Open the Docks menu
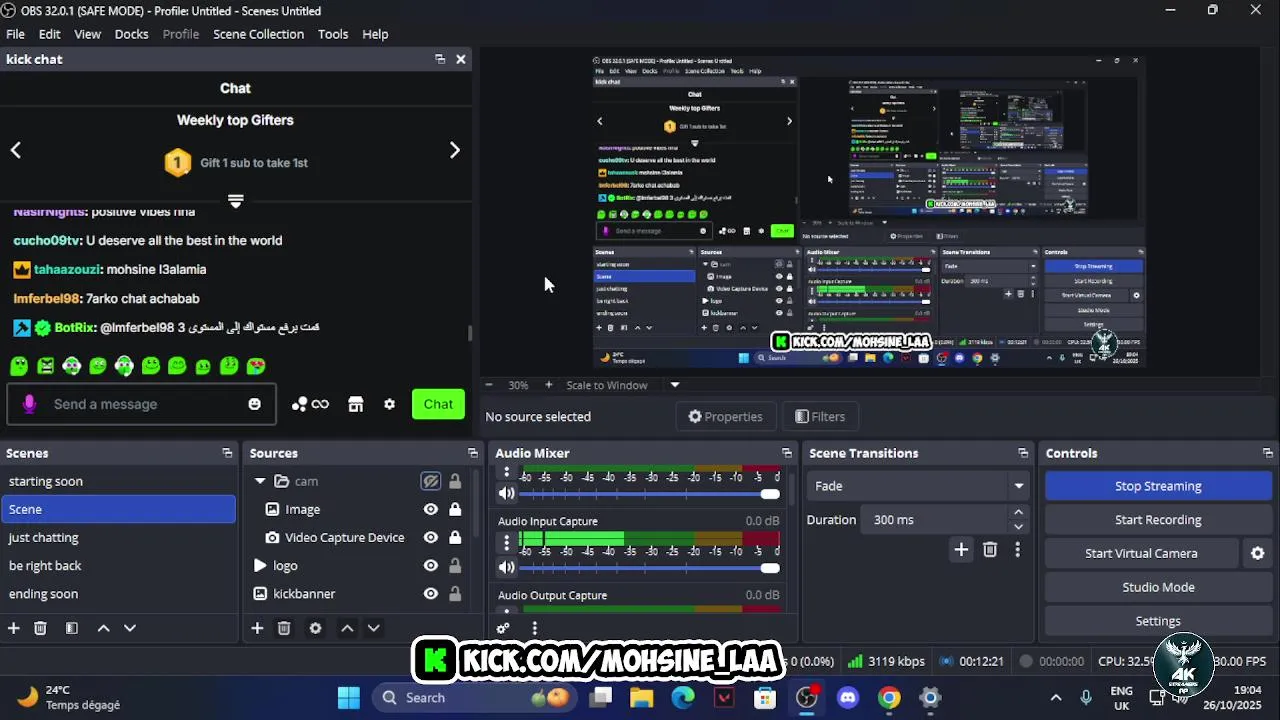 pos(132,34)
